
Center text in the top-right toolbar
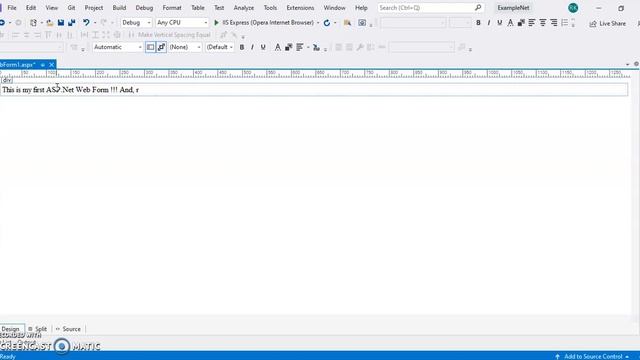coord(542,23)
